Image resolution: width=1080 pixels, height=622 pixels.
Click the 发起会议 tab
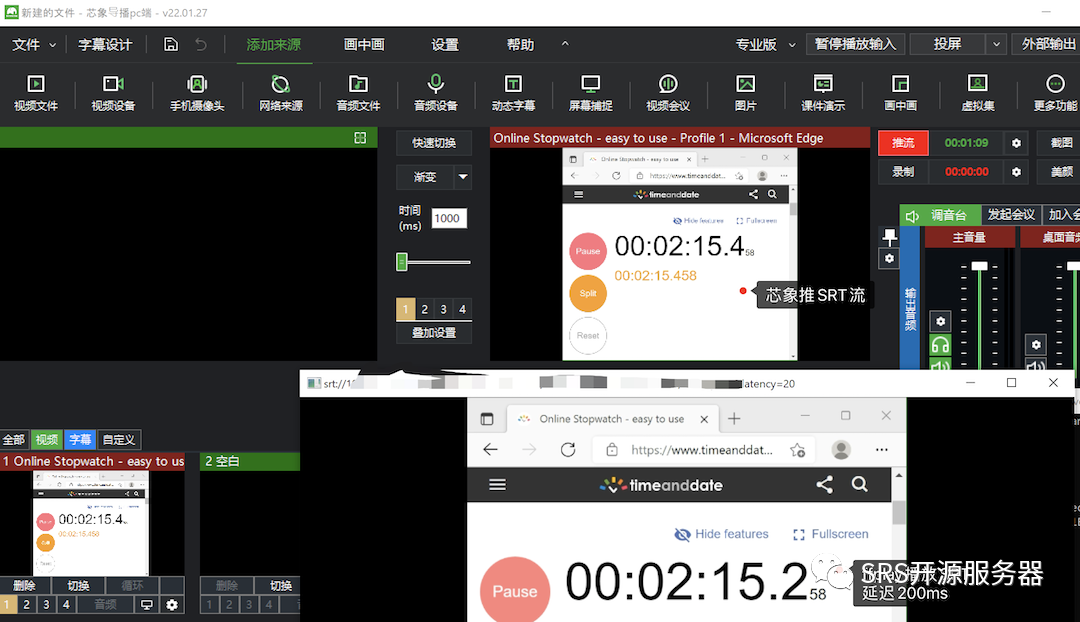(x=1011, y=215)
